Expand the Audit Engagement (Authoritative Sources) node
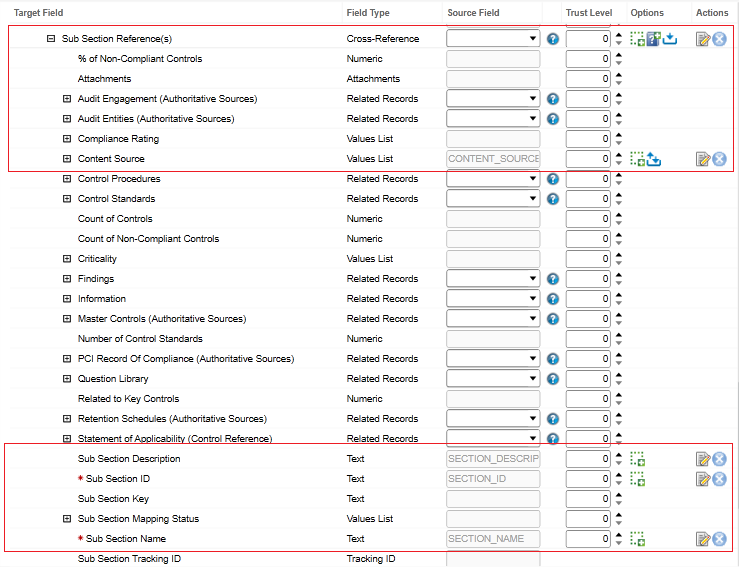 coord(67,99)
